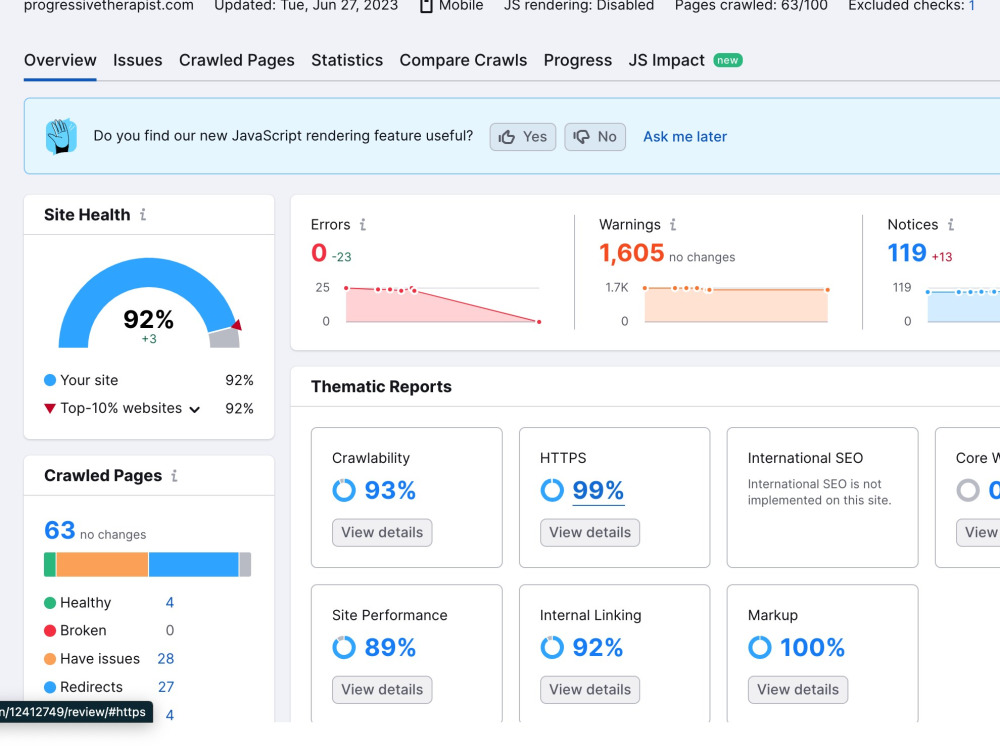This screenshot has height=750, width=1000.
Task: Open the Issues tab
Action: point(138,61)
